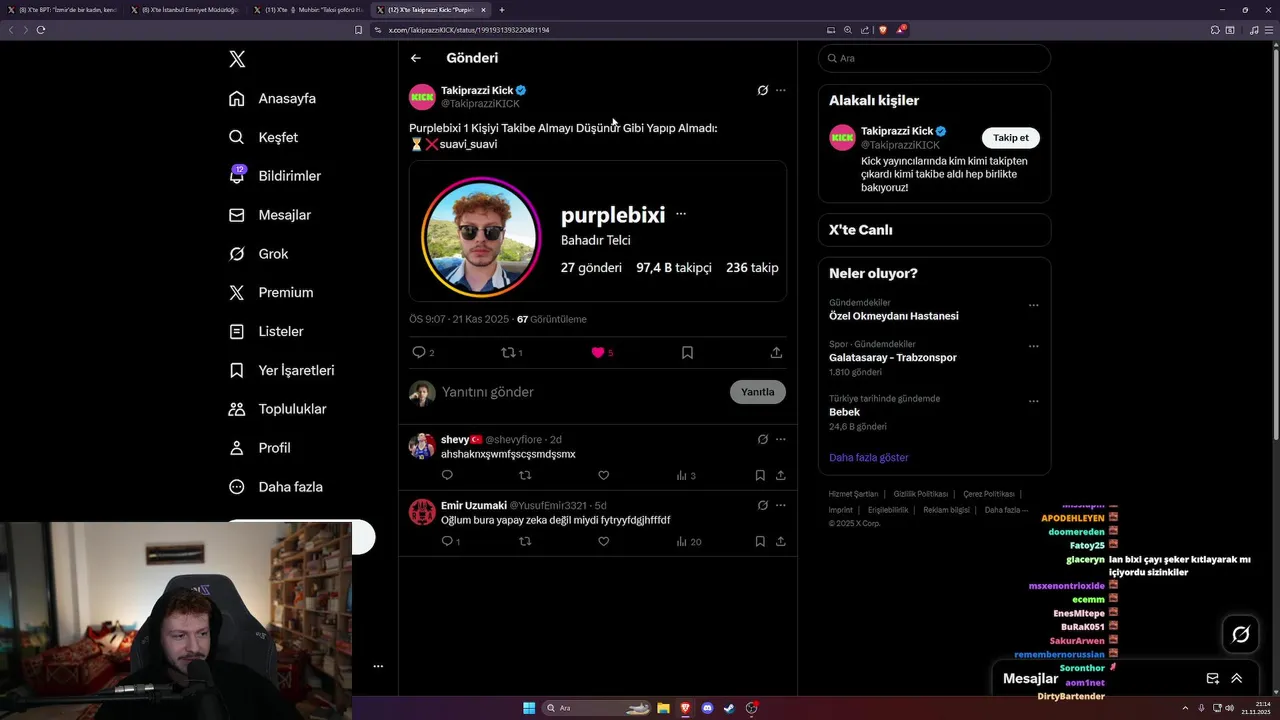Viewport: 1280px width, 720px height.
Task: Click Brave shields icon in address bar
Action: 882,30
